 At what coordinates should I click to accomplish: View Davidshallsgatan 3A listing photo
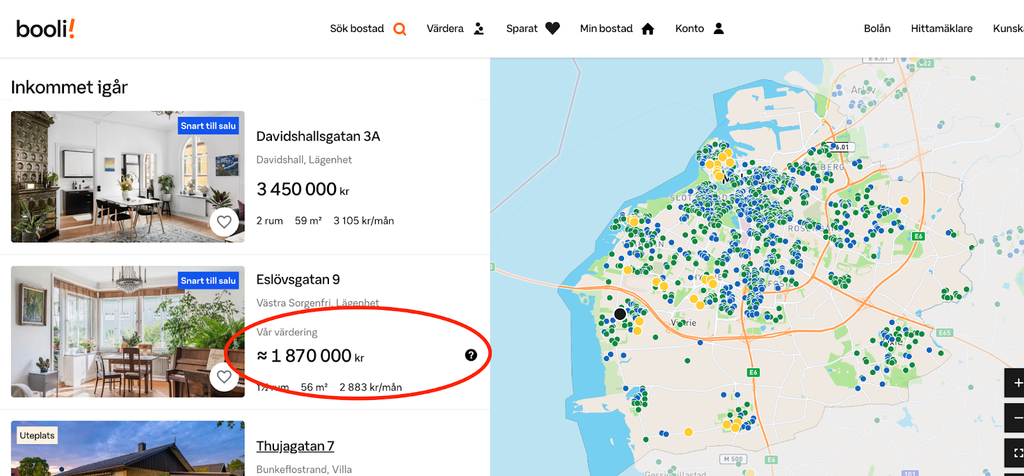click(x=128, y=176)
